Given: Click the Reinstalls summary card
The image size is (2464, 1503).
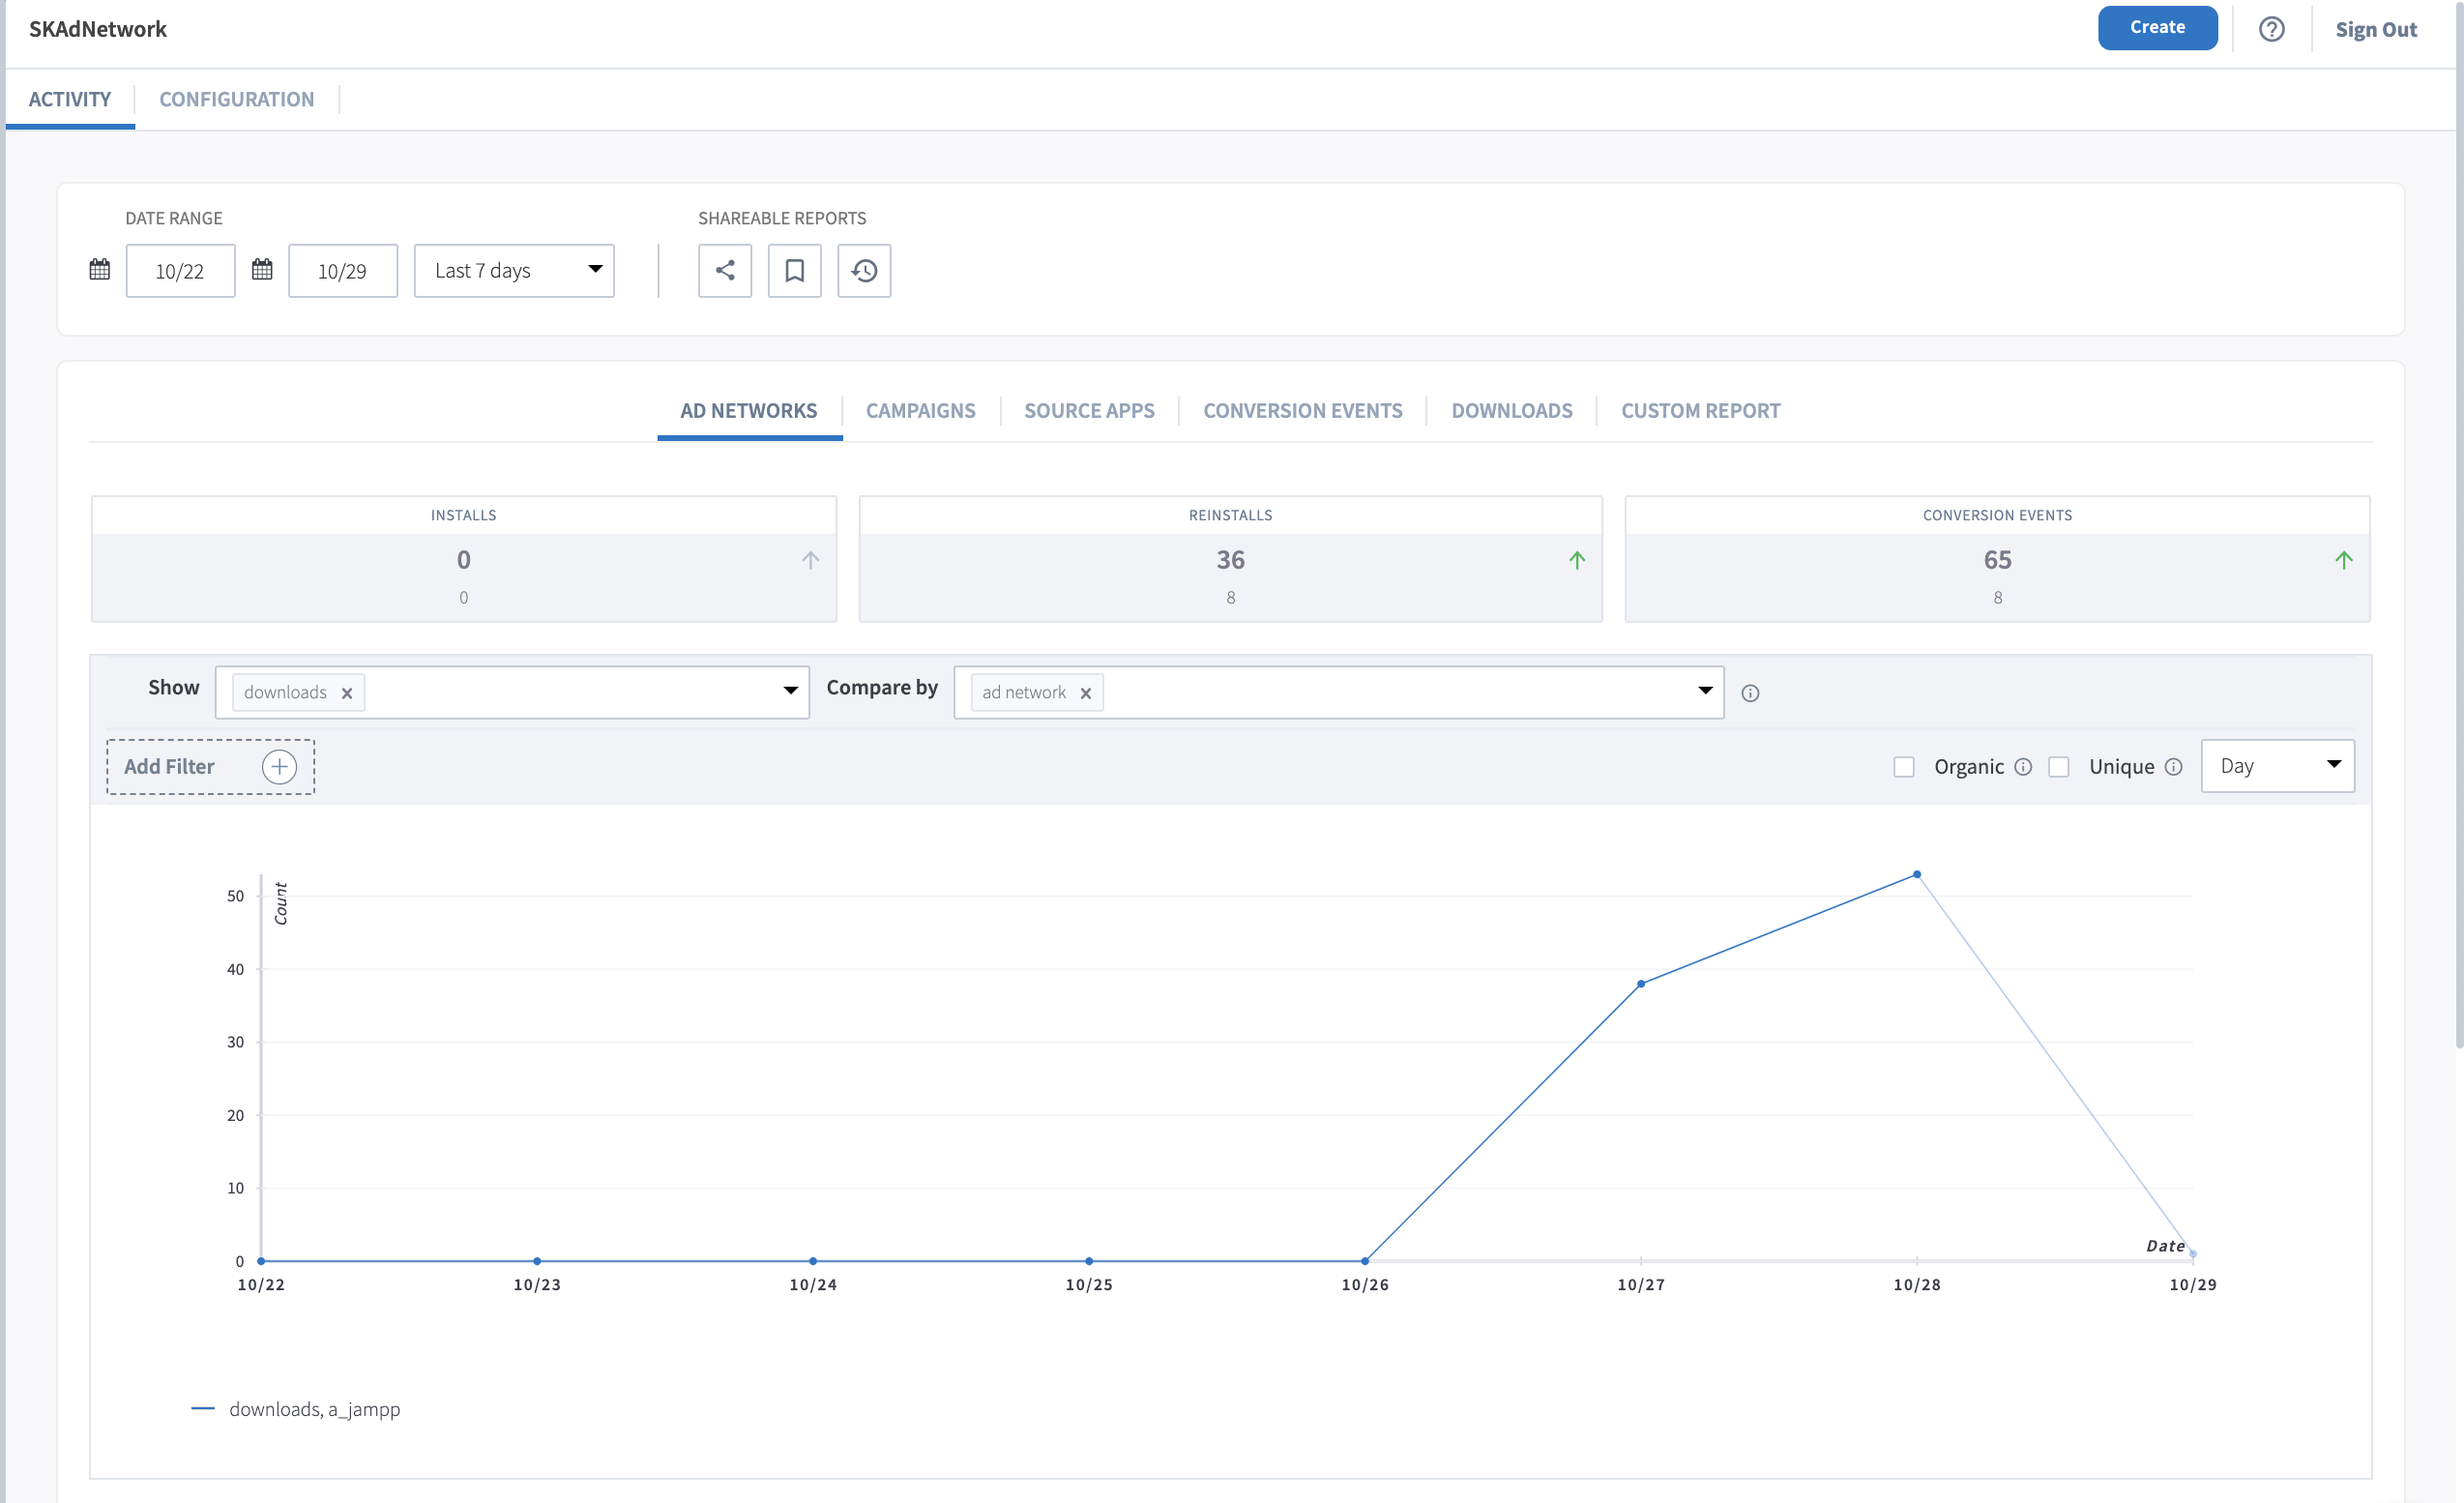Looking at the screenshot, I should pos(1231,559).
